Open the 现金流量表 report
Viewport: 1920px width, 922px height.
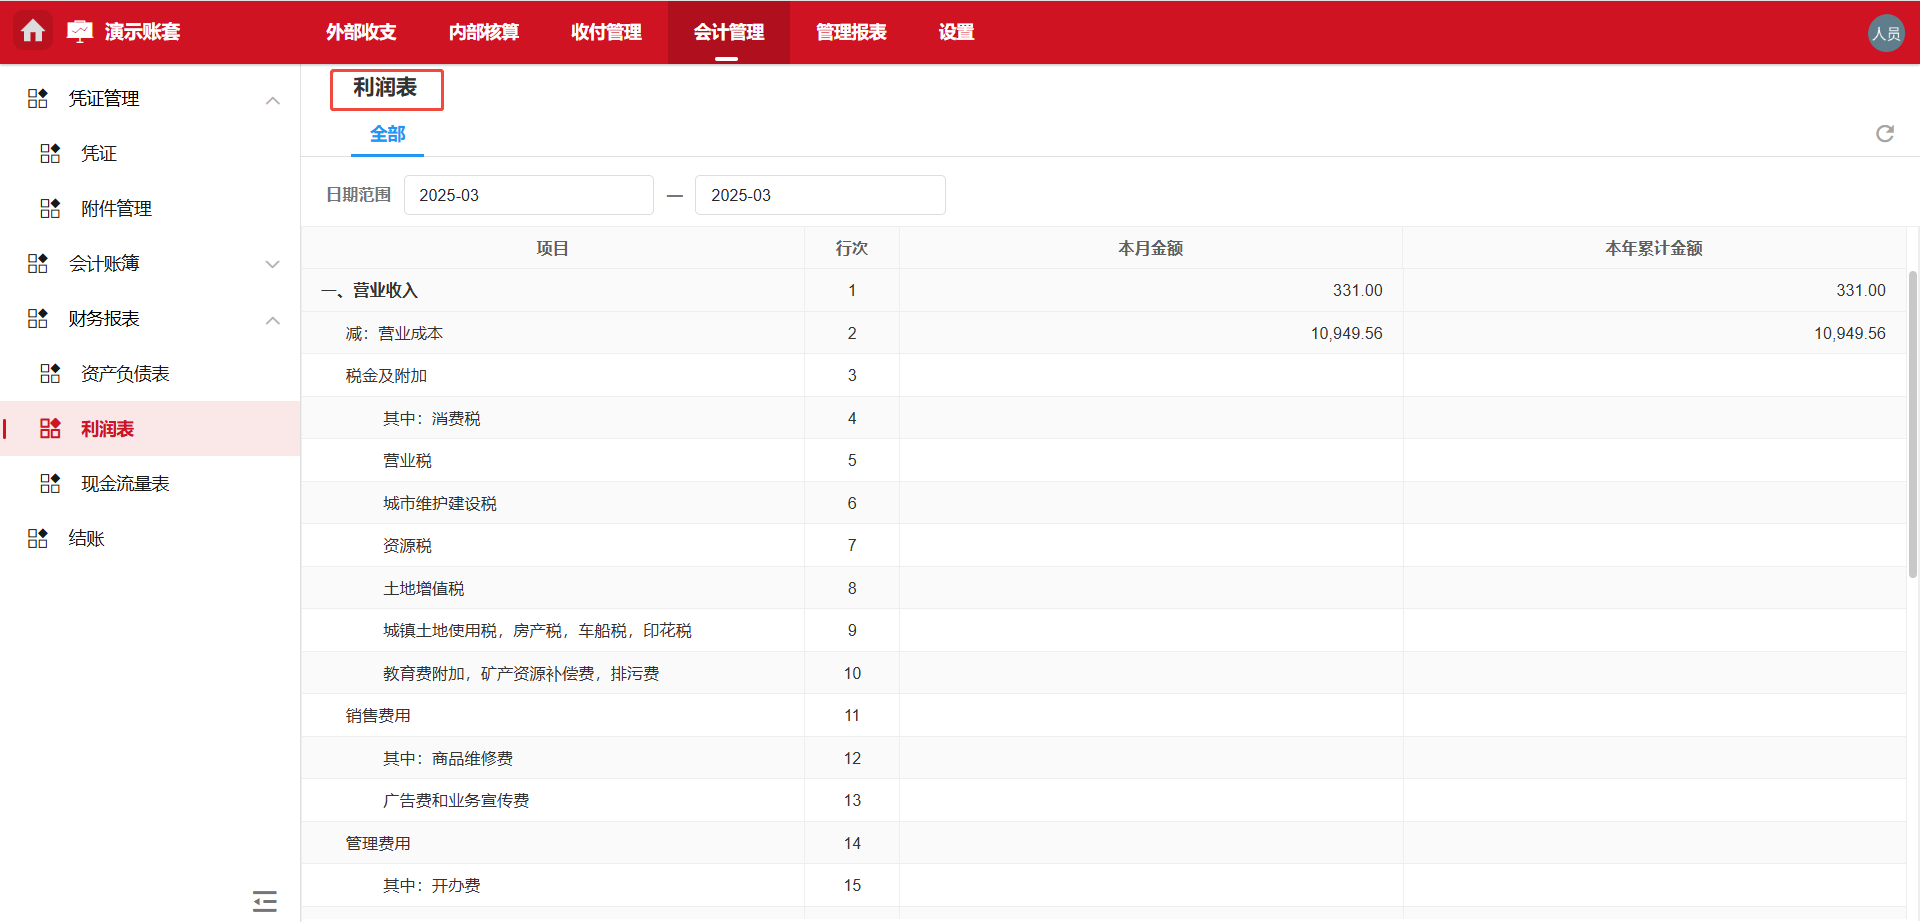click(125, 484)
